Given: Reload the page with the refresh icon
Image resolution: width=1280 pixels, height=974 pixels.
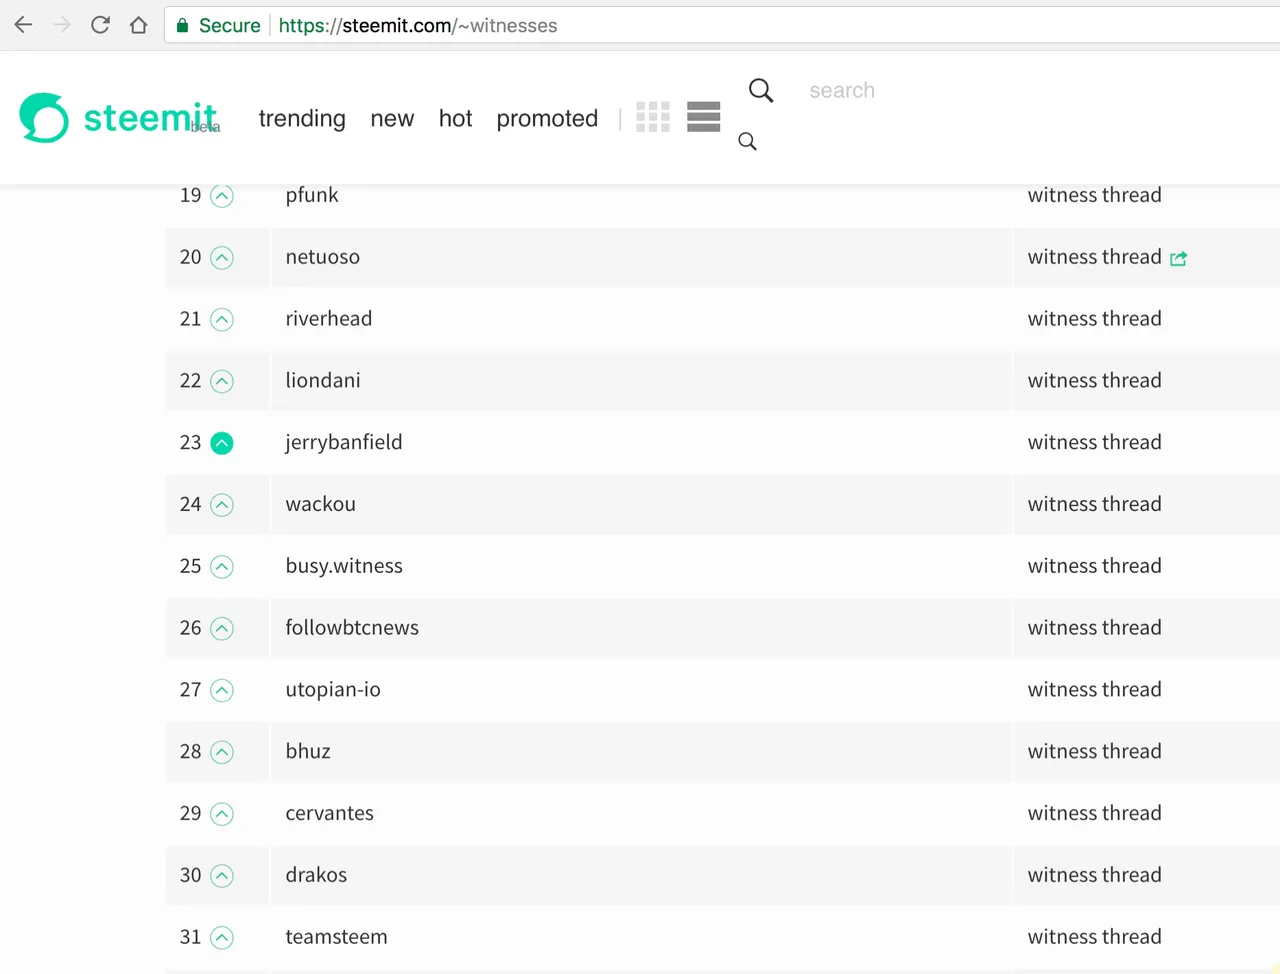Looking at the screenshot, I should 100,25.
